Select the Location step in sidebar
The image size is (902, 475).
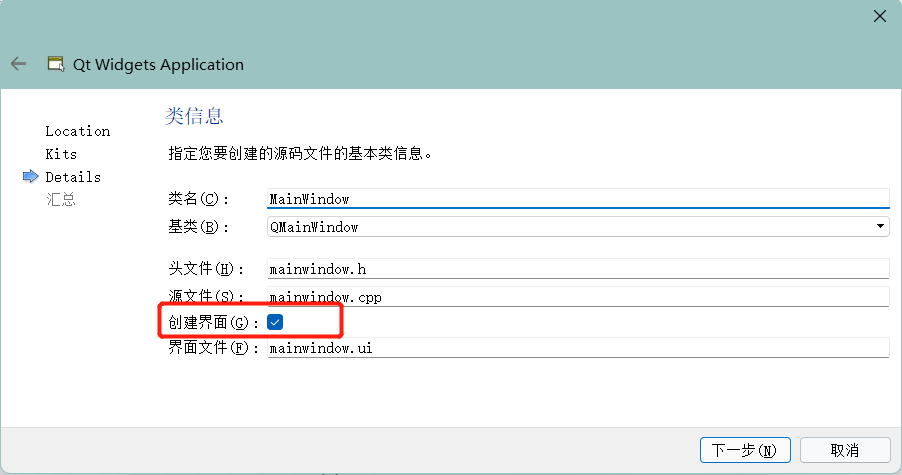click(x=78, y=131)
